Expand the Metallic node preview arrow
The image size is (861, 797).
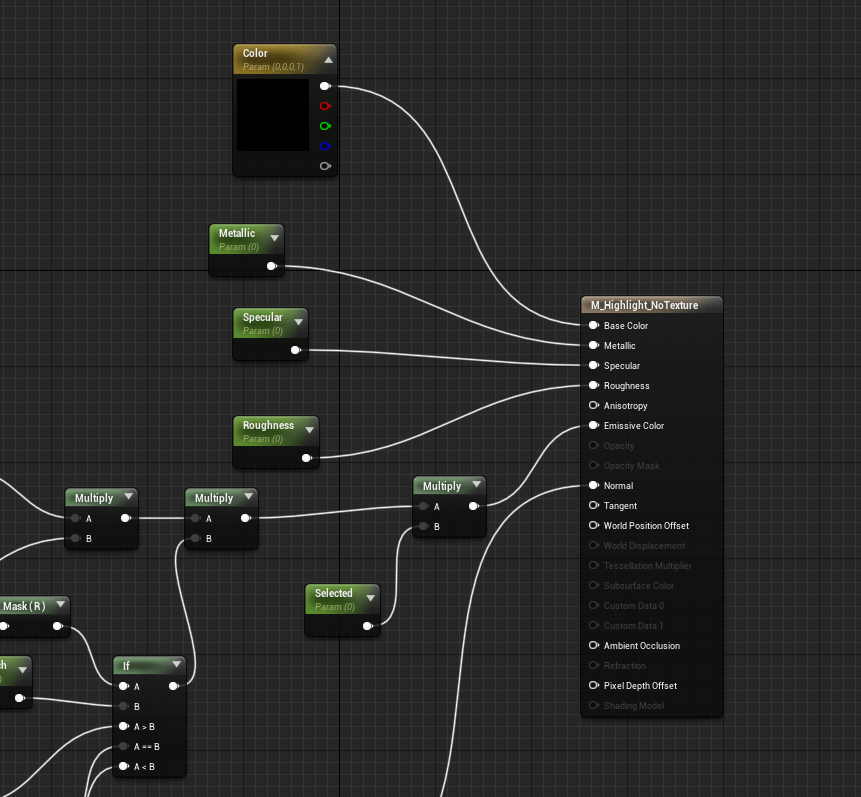point(275,239)
